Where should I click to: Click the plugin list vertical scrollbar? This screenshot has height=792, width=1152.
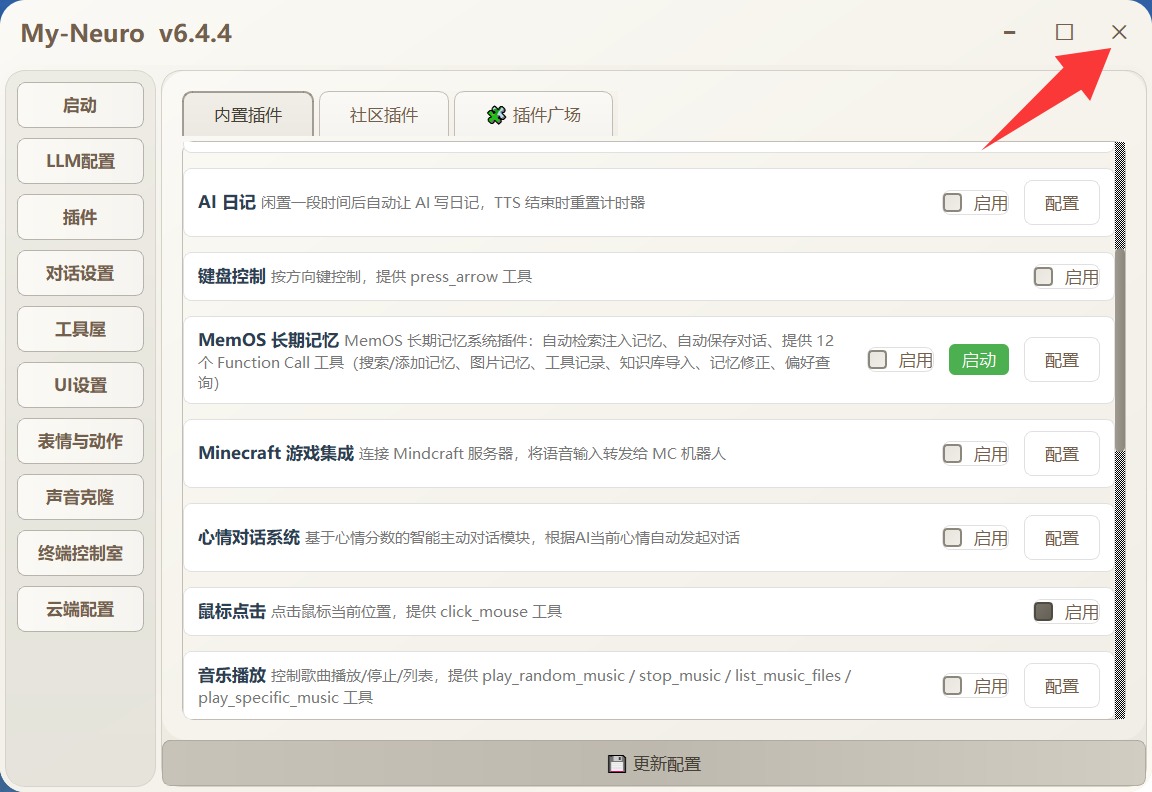click(1120, 350)
